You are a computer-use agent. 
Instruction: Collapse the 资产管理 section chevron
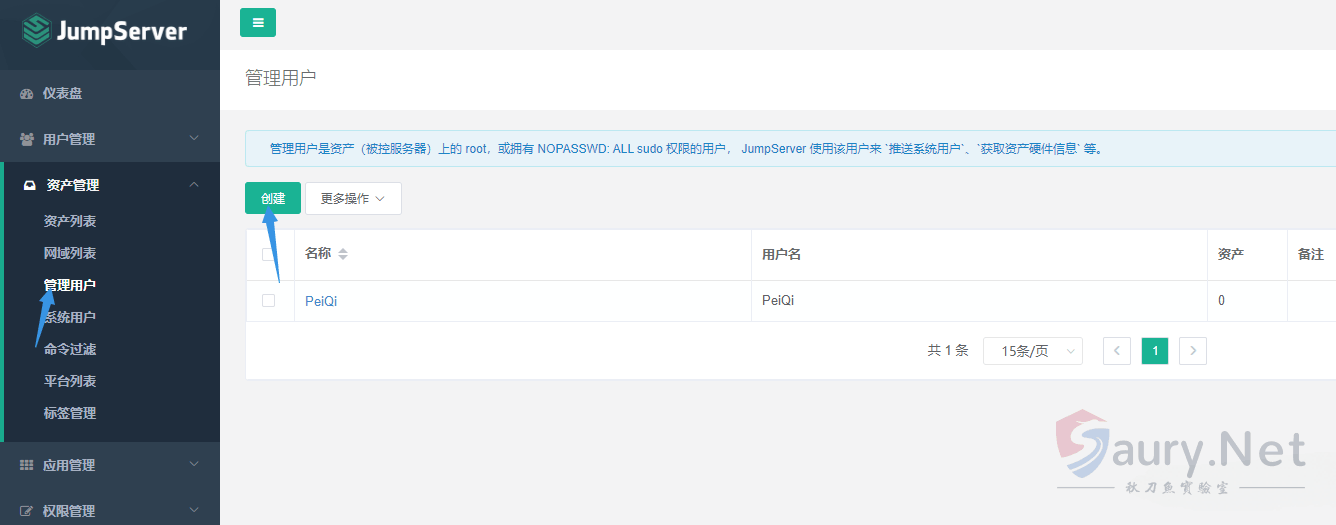[x=194, y=184]
